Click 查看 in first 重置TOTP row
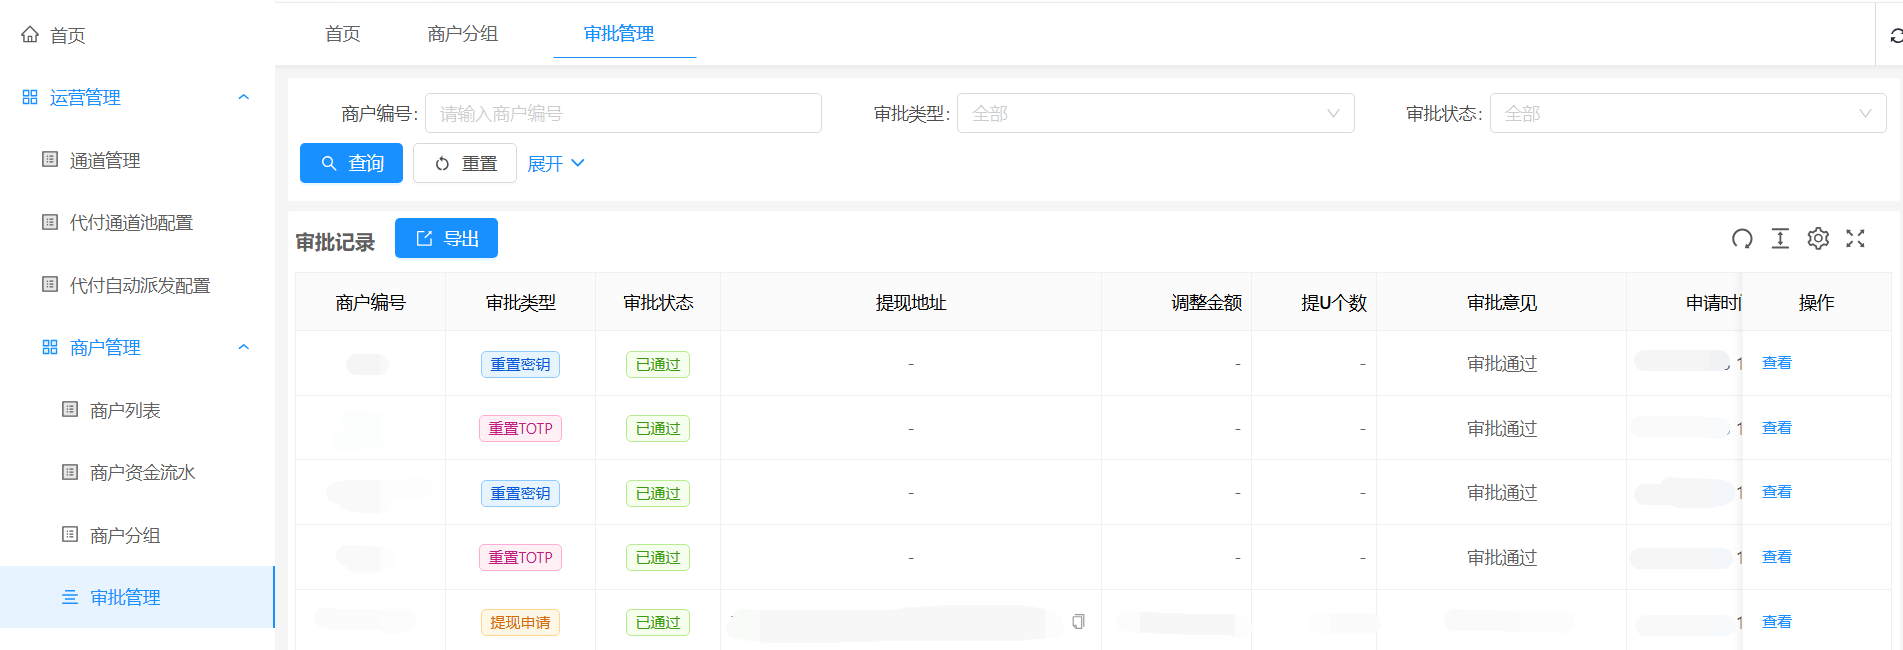The height and width of the screenshot is (650, 1903). click(1776, 428)
